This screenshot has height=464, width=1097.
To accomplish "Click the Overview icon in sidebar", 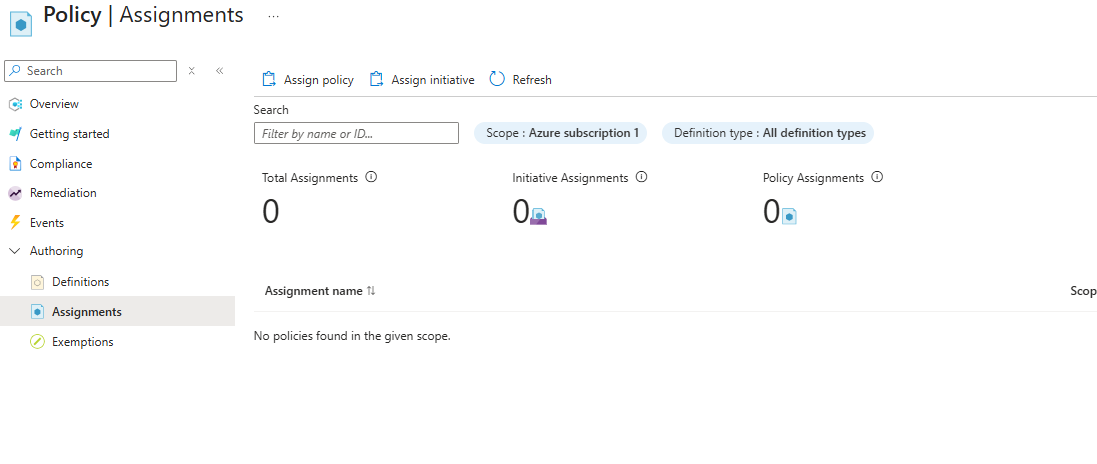I will pos(15,104).
